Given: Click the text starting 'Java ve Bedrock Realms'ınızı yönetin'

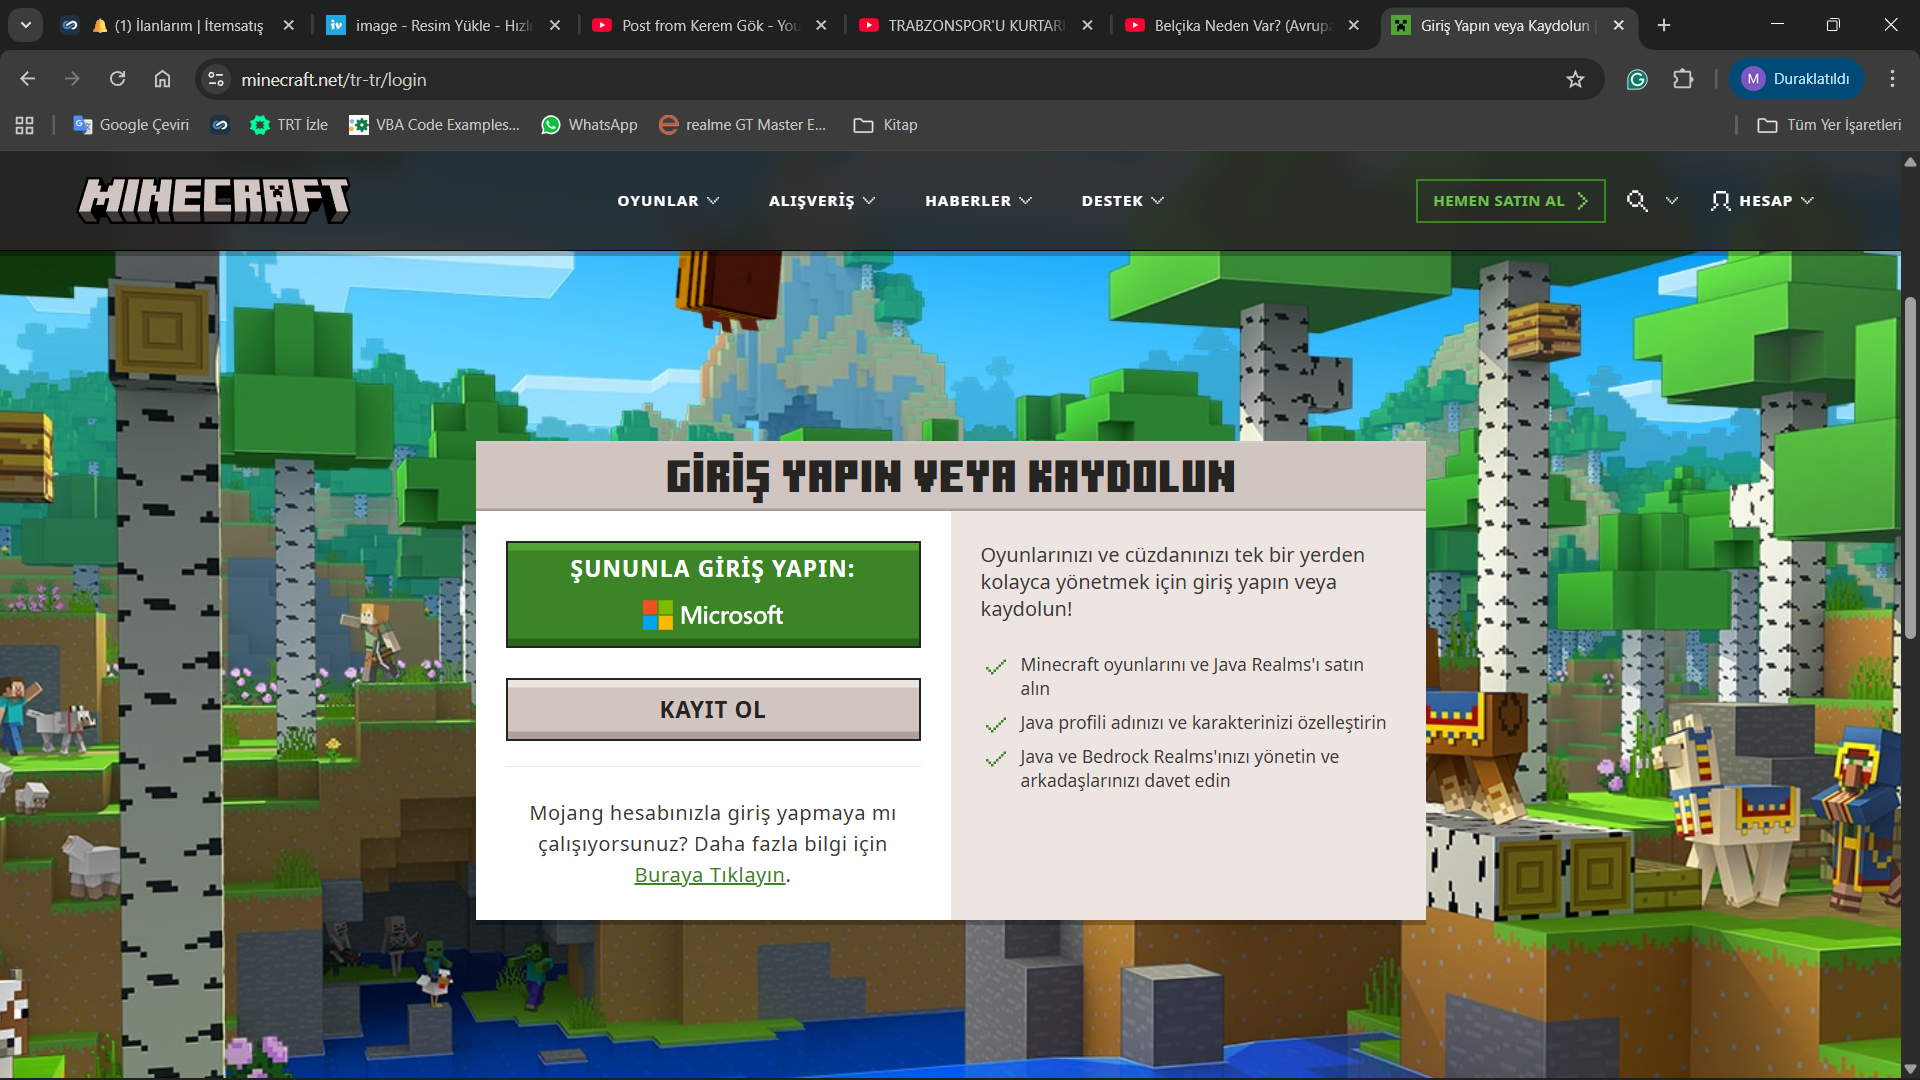Looking at the screenshot, I should pyautogui.click(x=1180, y=769).
